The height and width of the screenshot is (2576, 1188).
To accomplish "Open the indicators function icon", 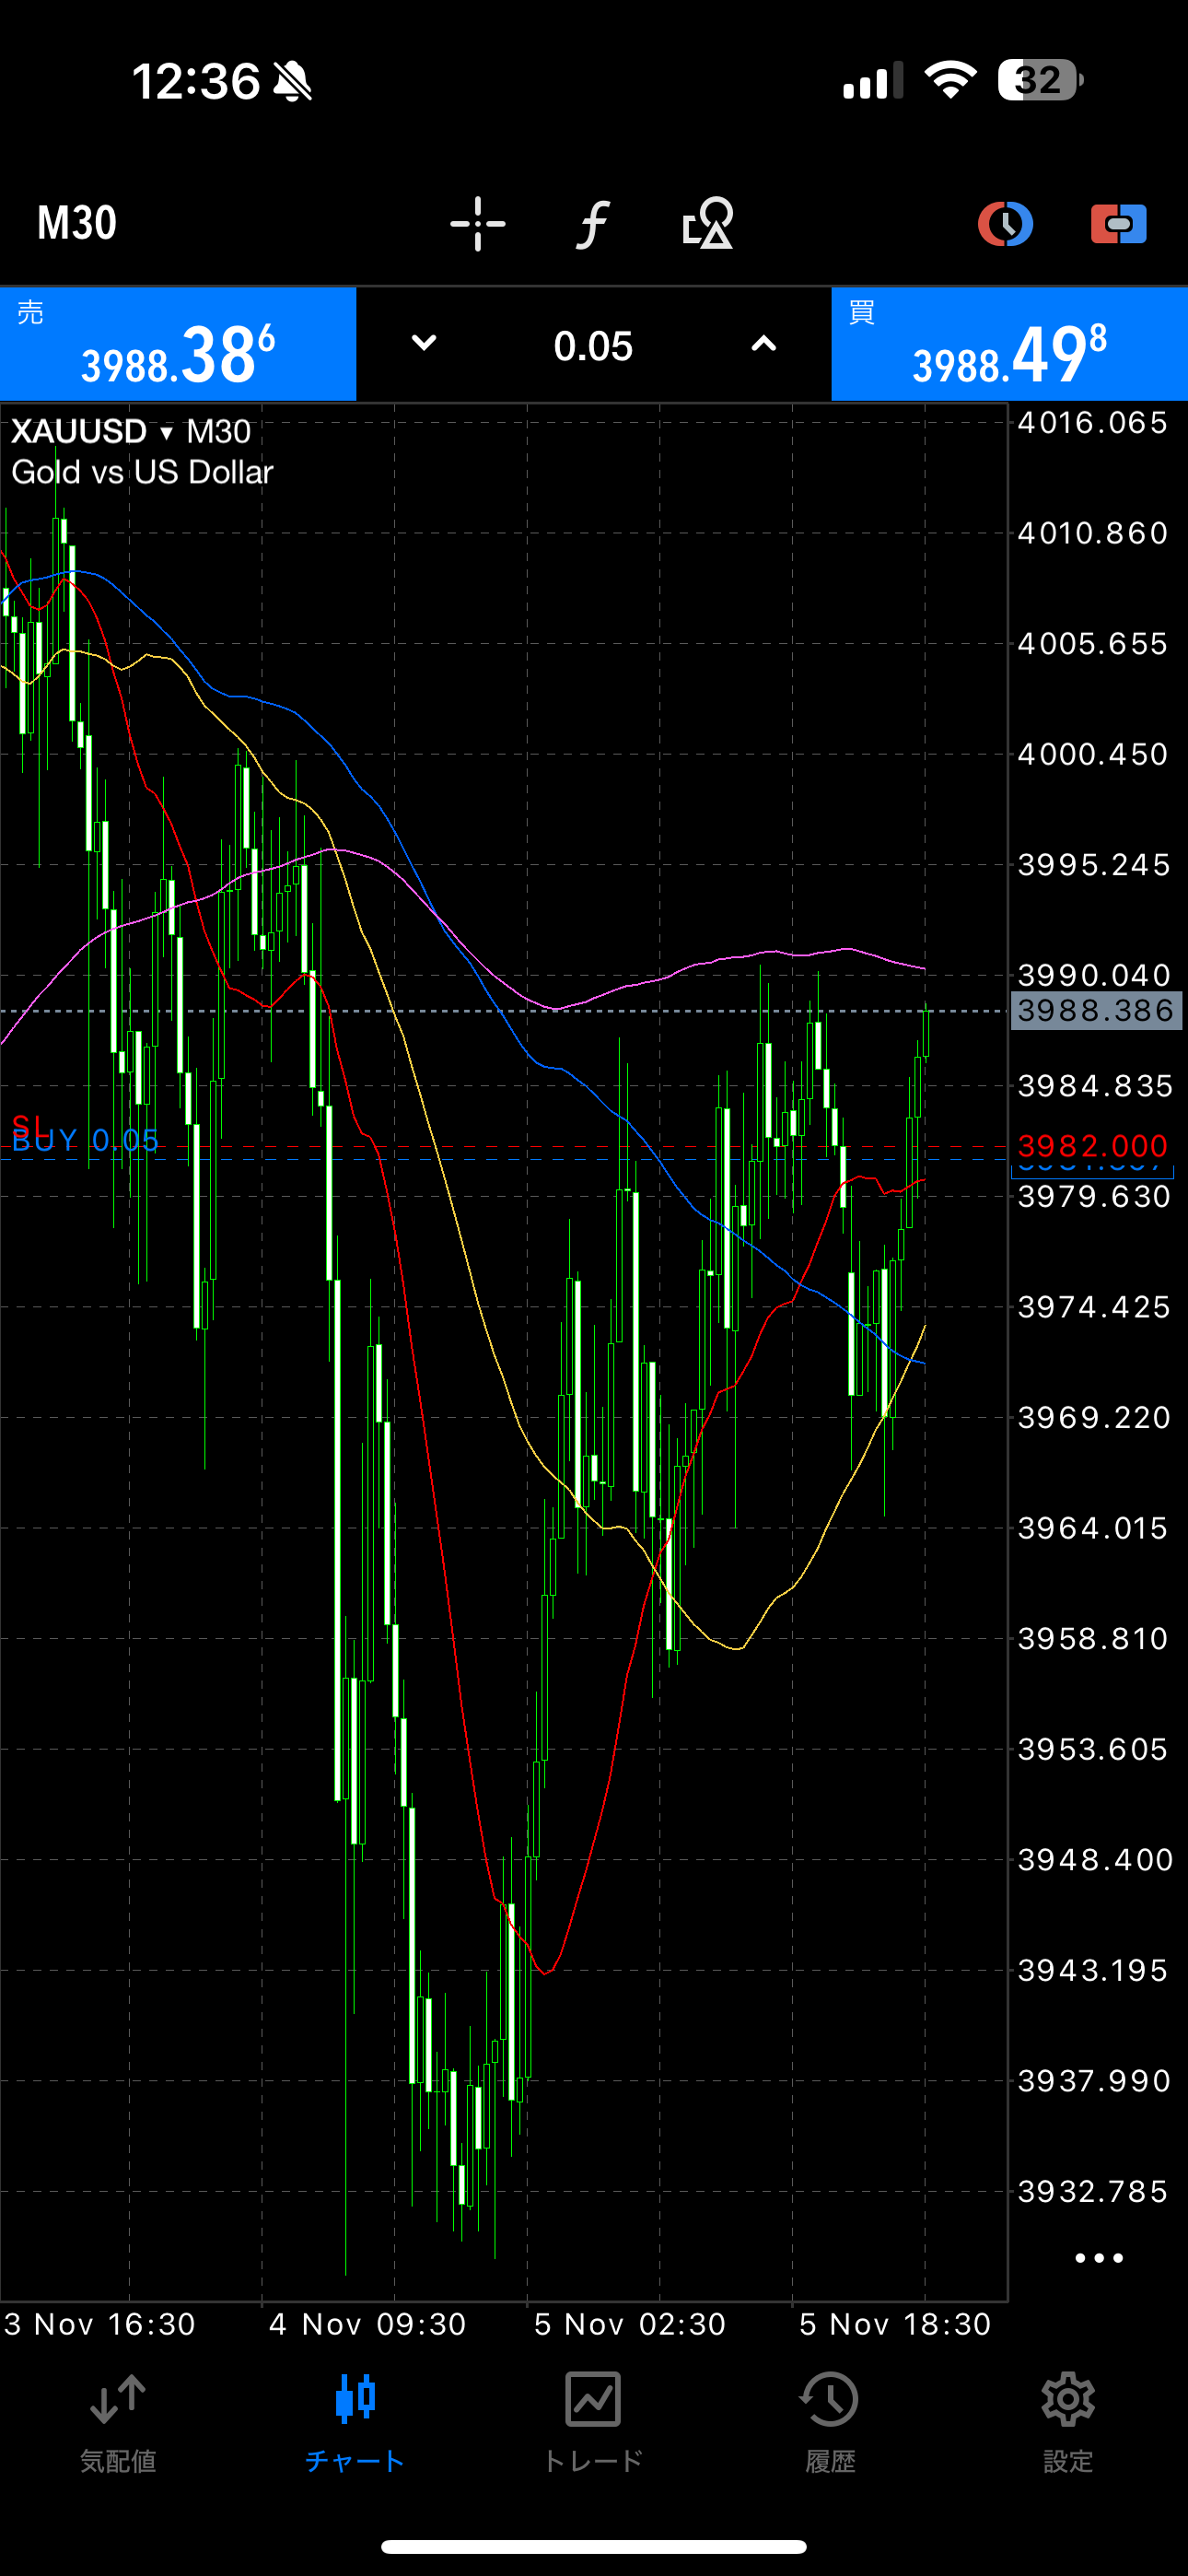I will point(593,223).
